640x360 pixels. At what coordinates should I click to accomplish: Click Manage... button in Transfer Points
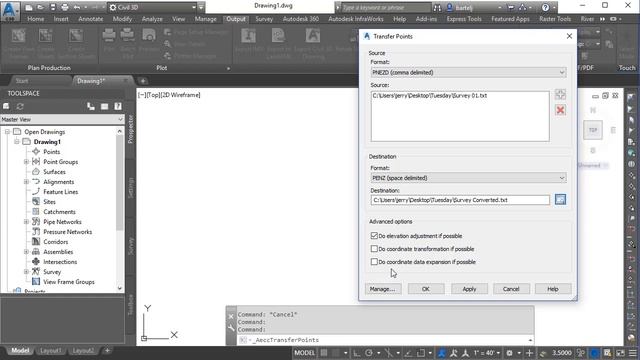point(382,289)
